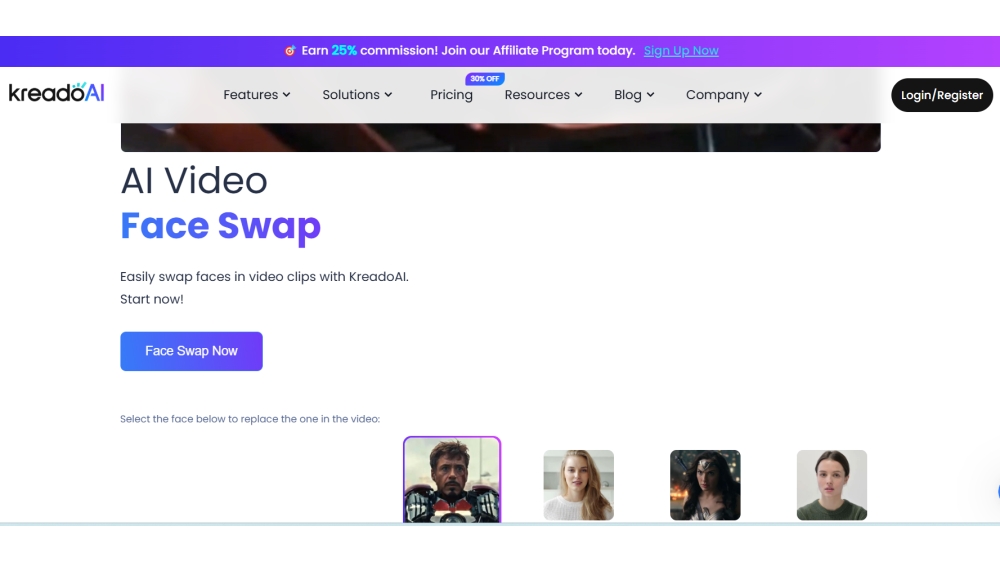The image size is (1000, 563).
Task: Expand the Resources chevron arrow
Action: [578, 95]
